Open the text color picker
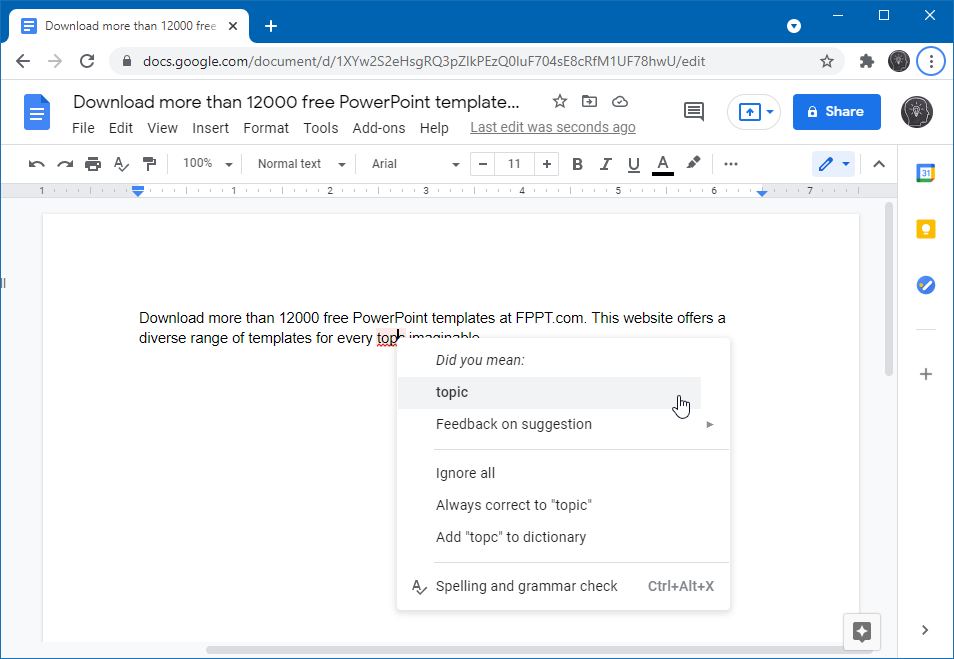This screenshot has height=659, width=954. (x=662, y=164)
